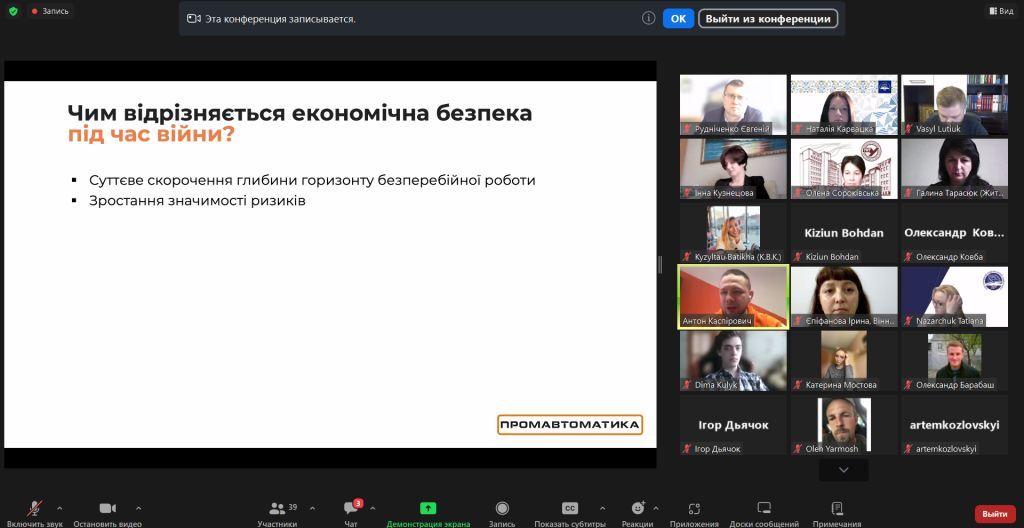1024x528 pixels.
Task: Toggle Показать субтитры captions button
Action: 569,514
